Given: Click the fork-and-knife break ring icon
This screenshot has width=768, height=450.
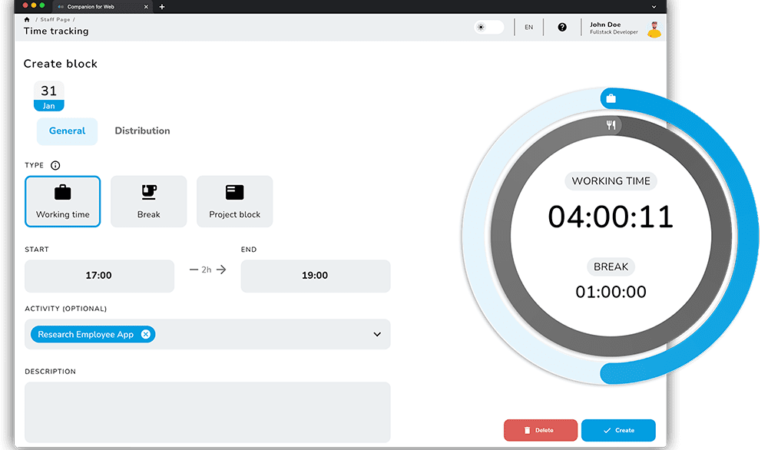Looking at the screenshot, I should click(x=611, y=125).
